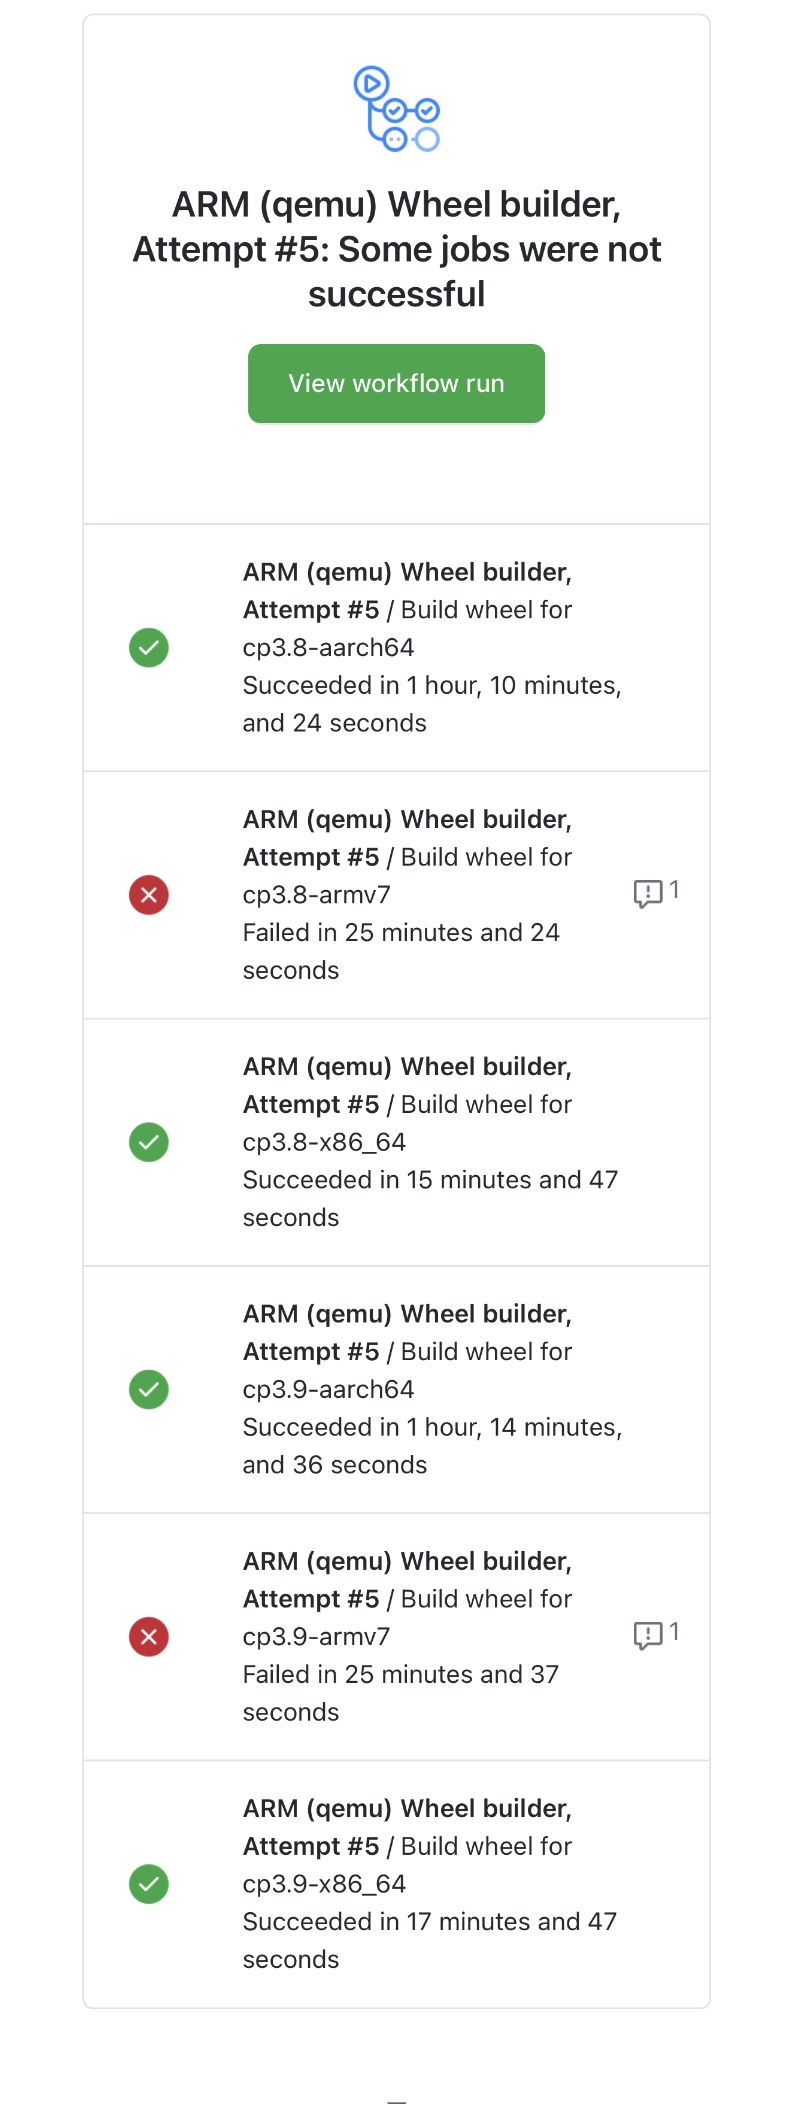Screen dimensions: 797x2104
Task: Click 'Failed in 25 minutes and 24 seconds' text
Action: tap(401, 951)
